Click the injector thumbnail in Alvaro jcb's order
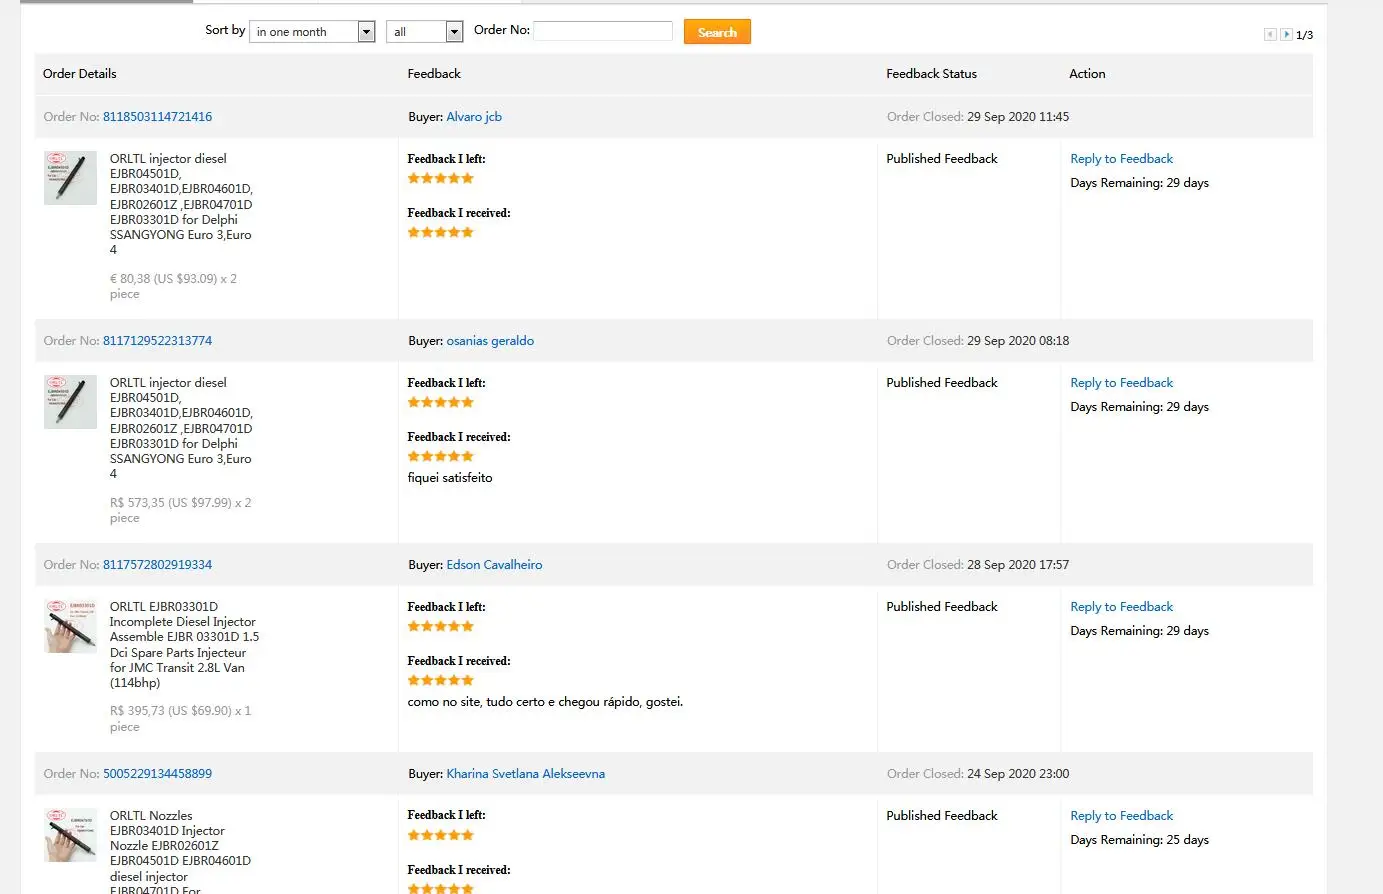This screenshot has height=894, width=1383. click(70, 178)
